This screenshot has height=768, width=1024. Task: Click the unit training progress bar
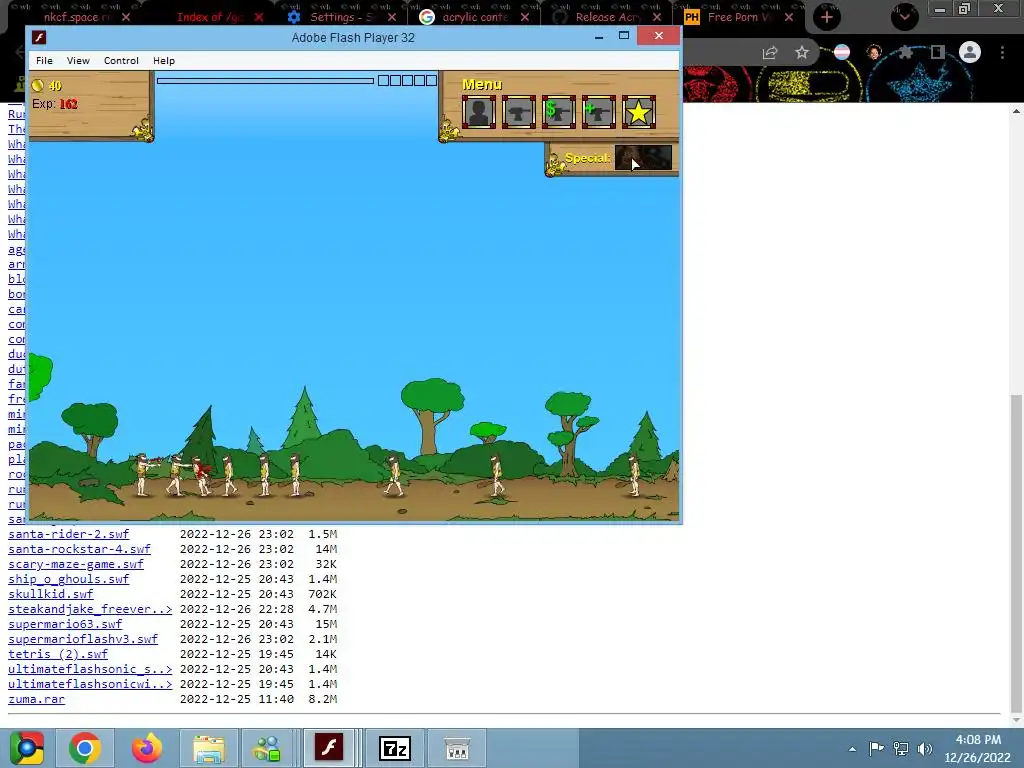click(265, 81)
